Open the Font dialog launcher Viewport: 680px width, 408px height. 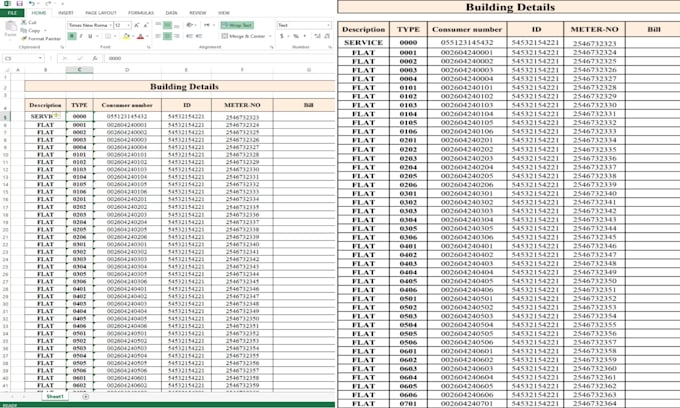(x=149, y=47)
